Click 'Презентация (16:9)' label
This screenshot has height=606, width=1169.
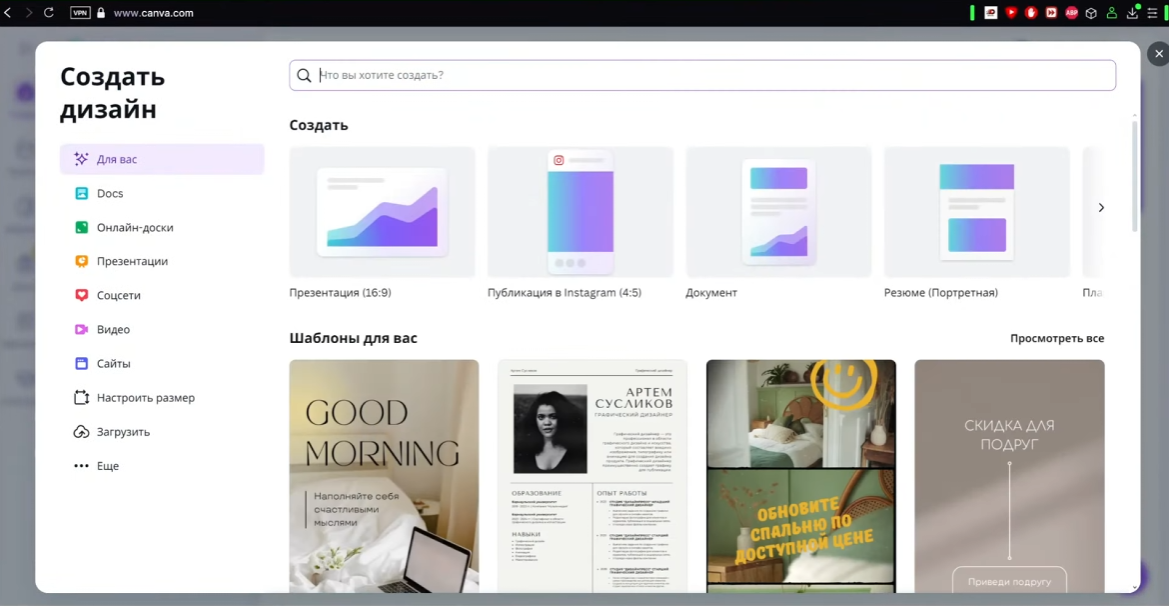coord(340,293)
